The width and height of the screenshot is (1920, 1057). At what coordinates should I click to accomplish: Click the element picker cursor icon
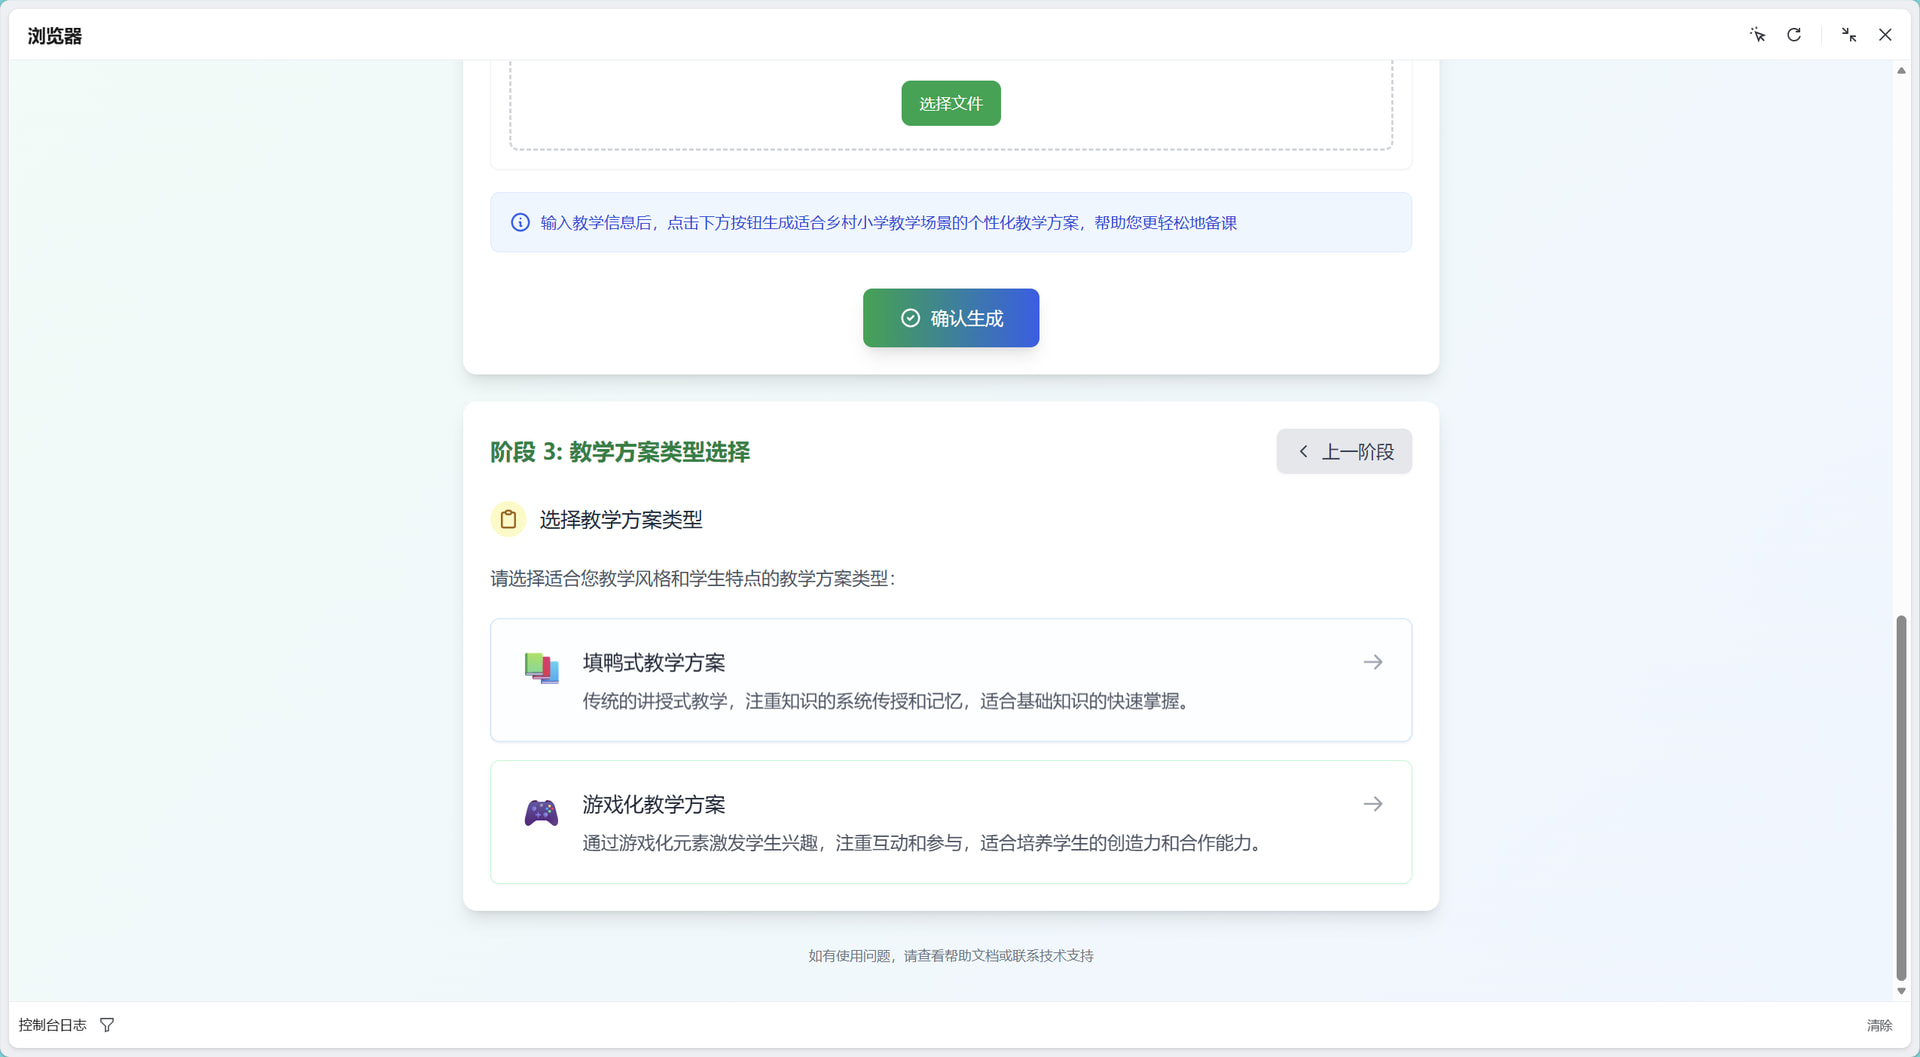click(x=1757, y=35)
